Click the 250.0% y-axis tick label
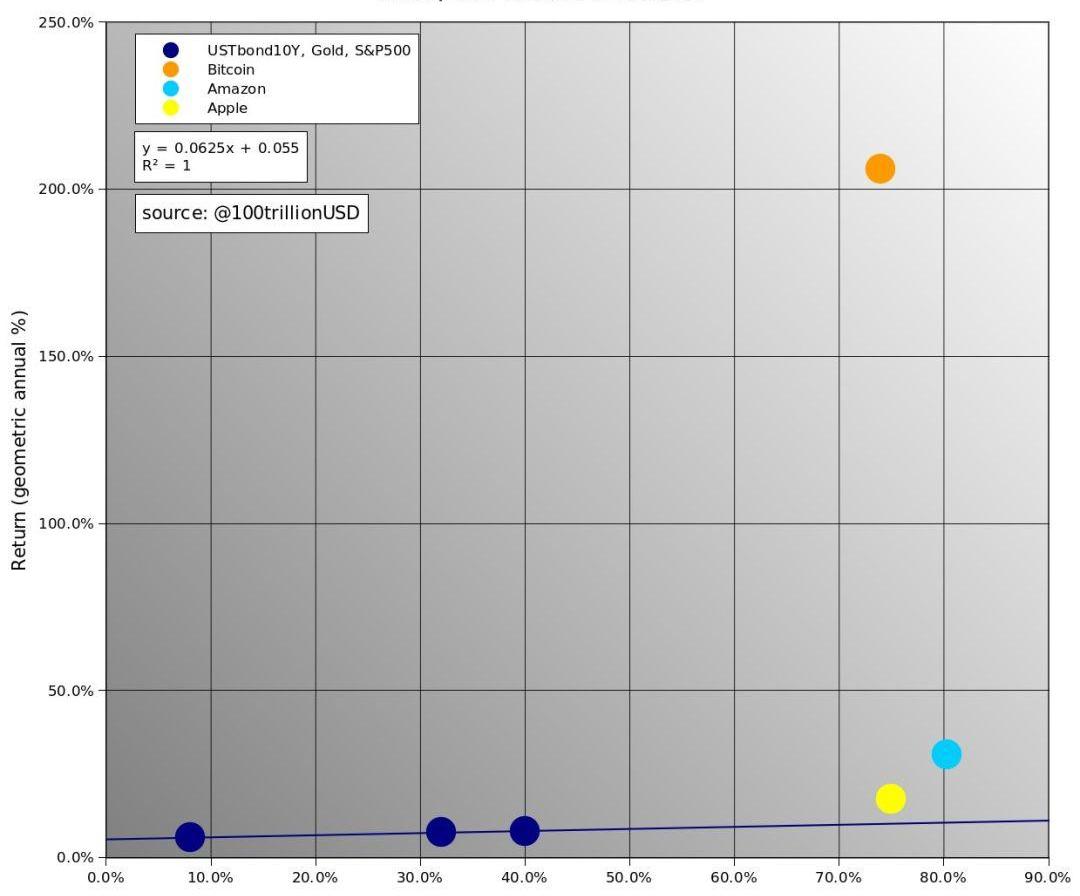The image size is (1080, 896). (x=65, y=22)
